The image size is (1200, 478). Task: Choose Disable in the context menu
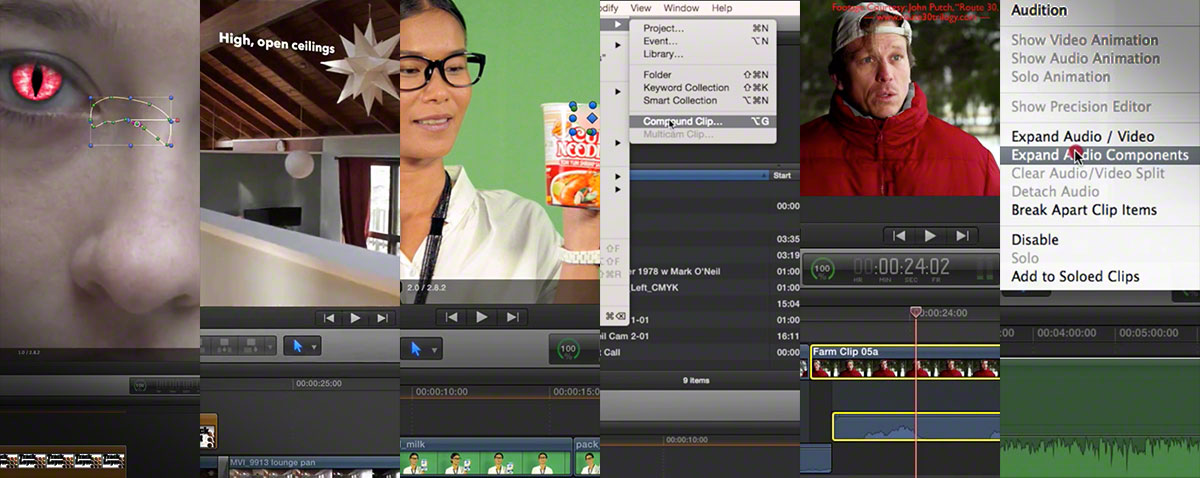(1100, 240)
